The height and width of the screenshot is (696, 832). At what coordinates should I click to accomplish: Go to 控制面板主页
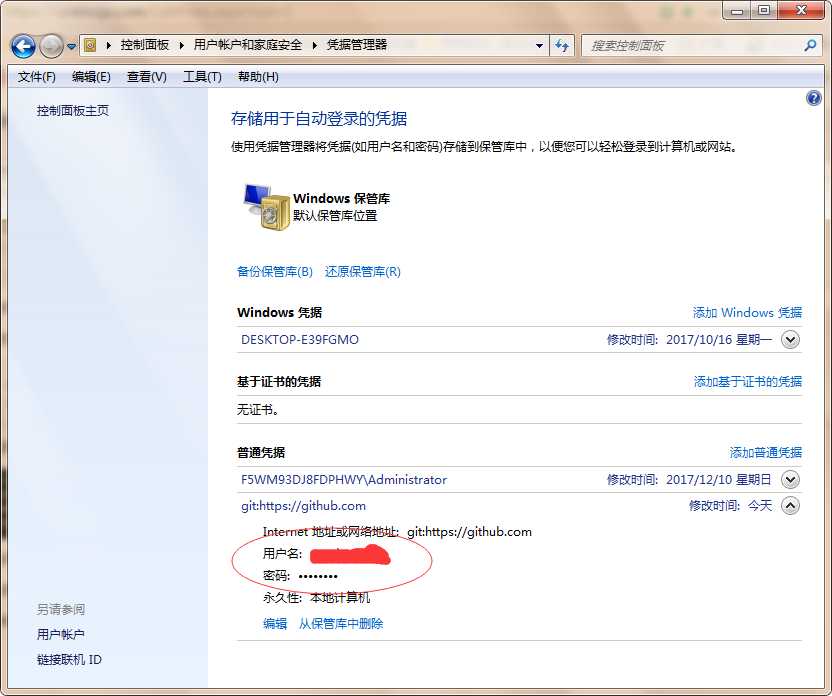pyautogui.click(x=73, y=110)
